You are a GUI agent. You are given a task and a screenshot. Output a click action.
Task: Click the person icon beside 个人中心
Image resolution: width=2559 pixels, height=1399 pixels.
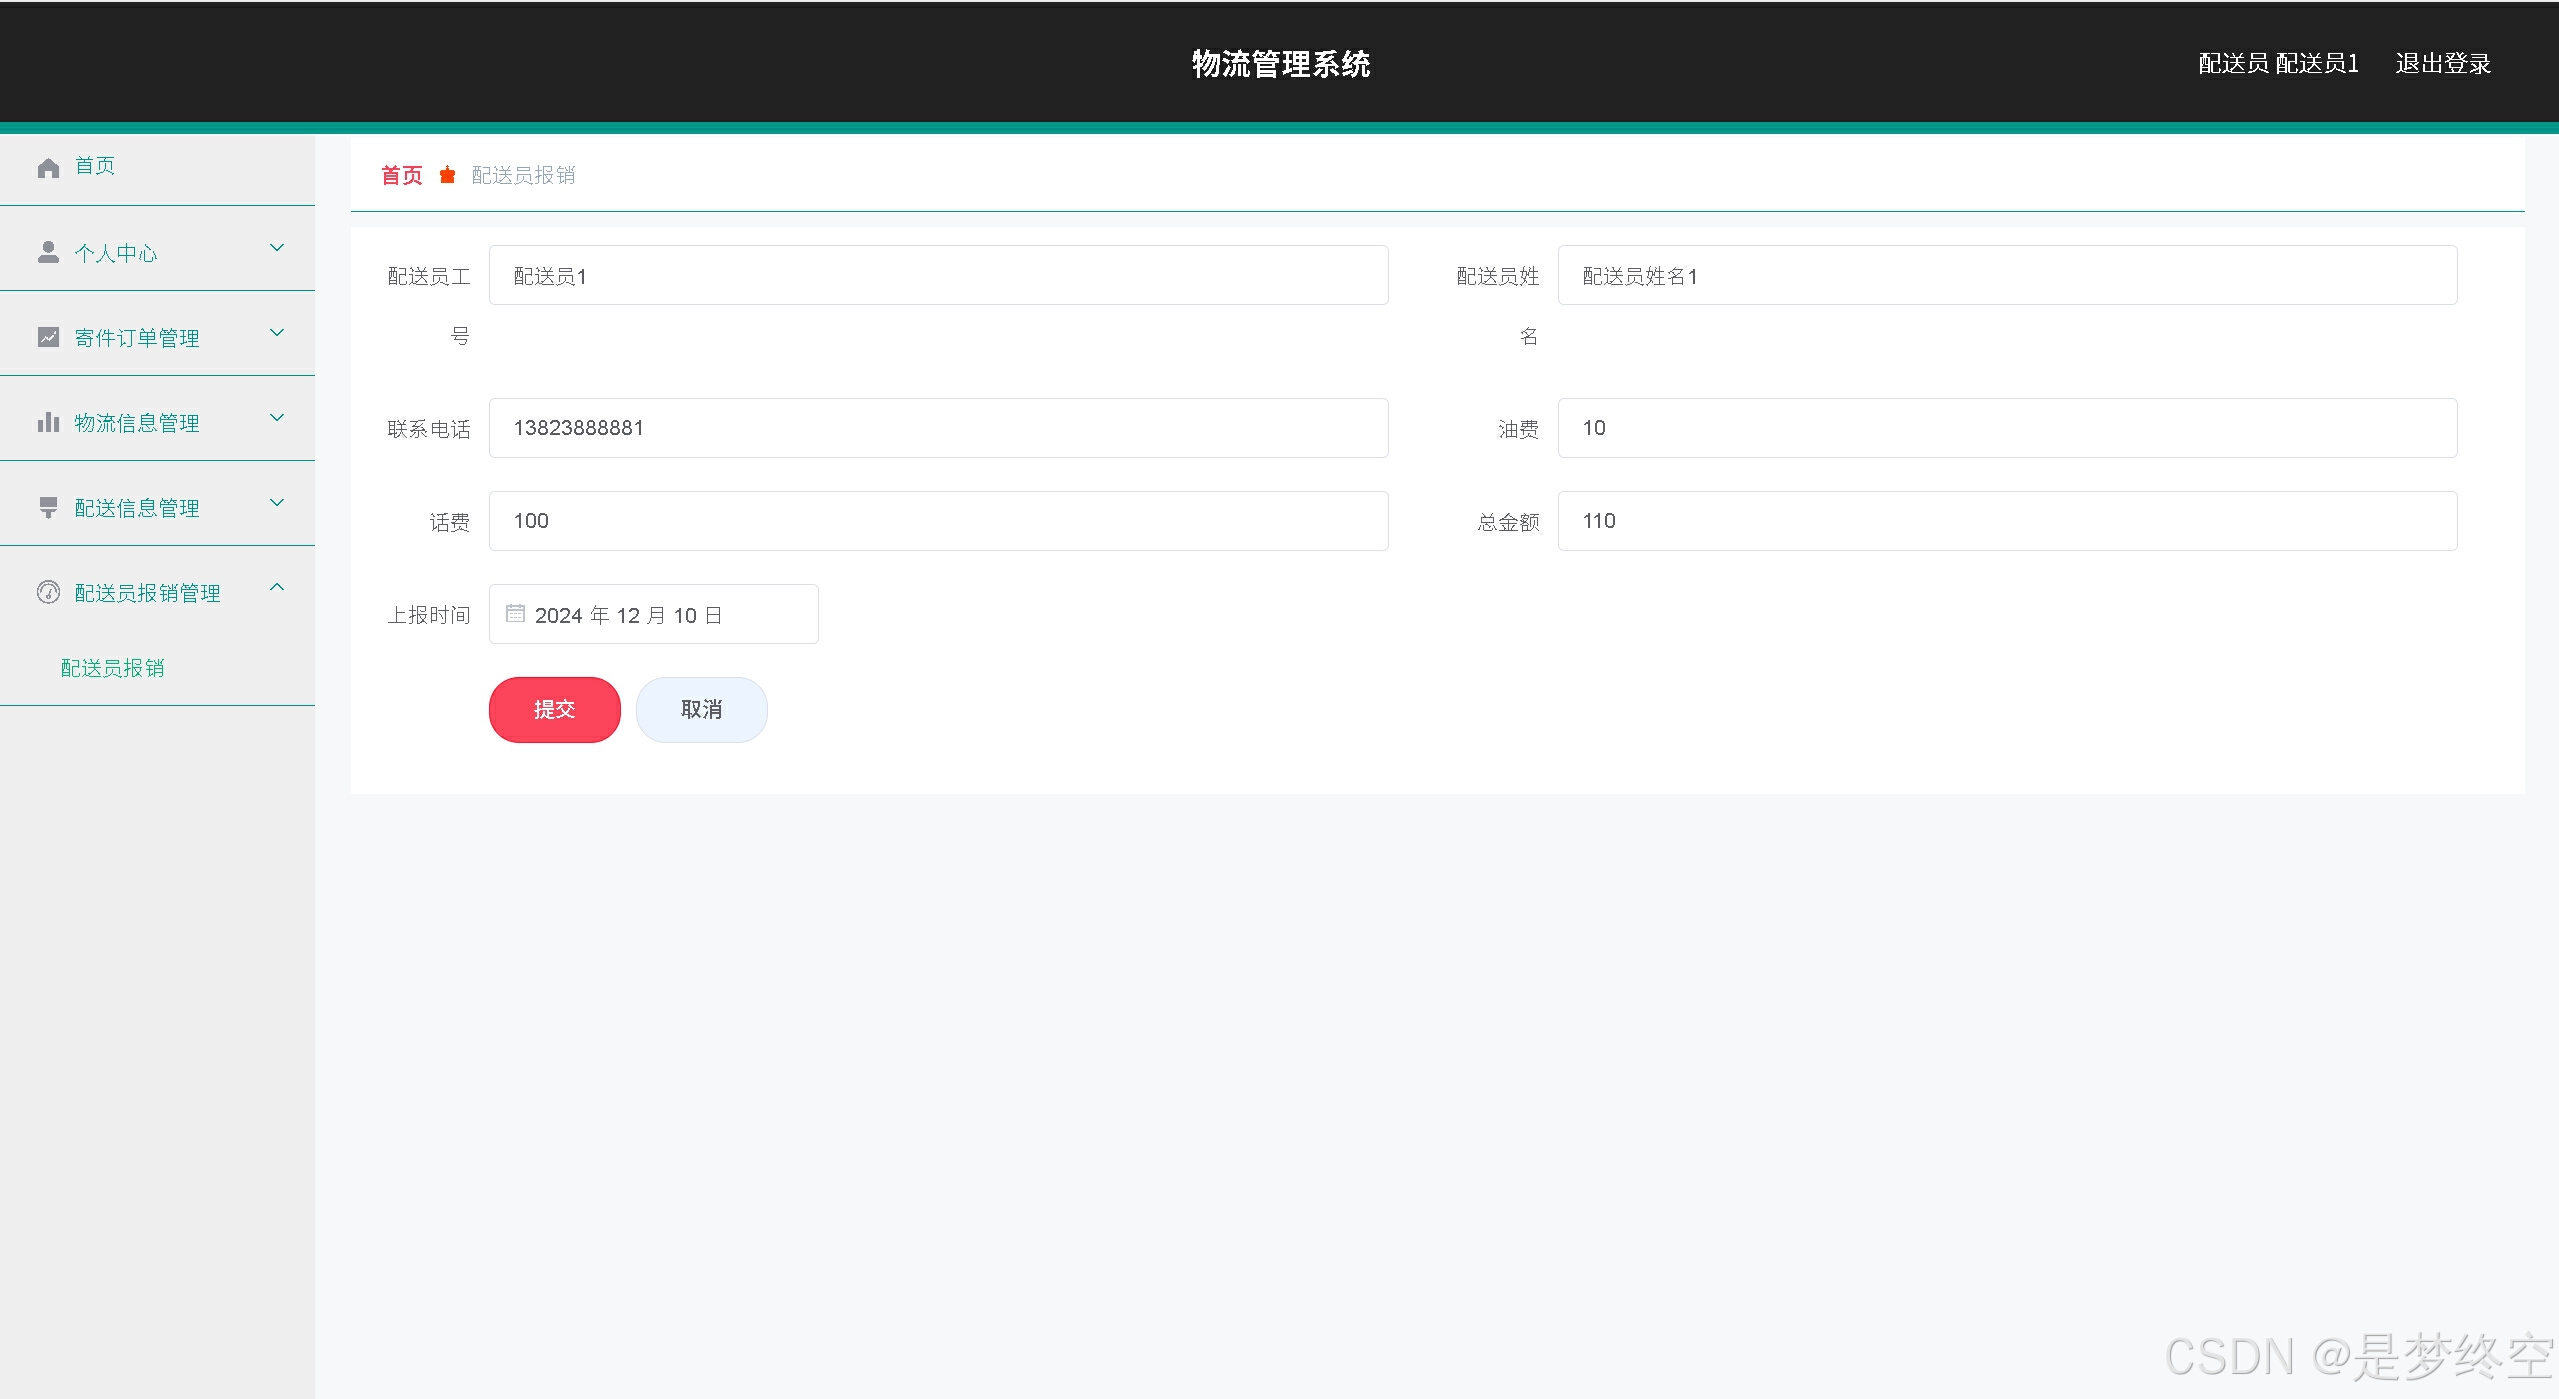coord(48,252)
